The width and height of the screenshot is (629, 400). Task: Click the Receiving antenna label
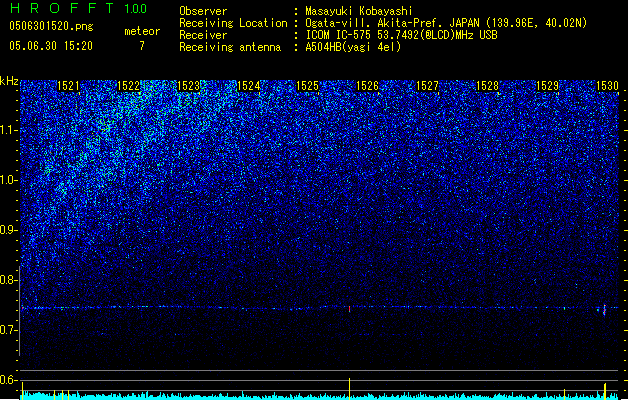[230, 47]
